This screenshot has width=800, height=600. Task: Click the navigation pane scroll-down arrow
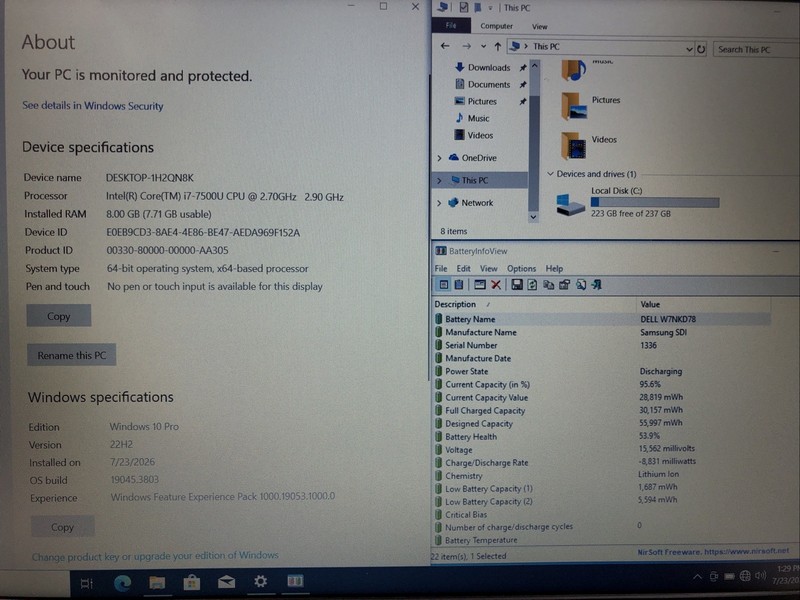tap(533, 217)
